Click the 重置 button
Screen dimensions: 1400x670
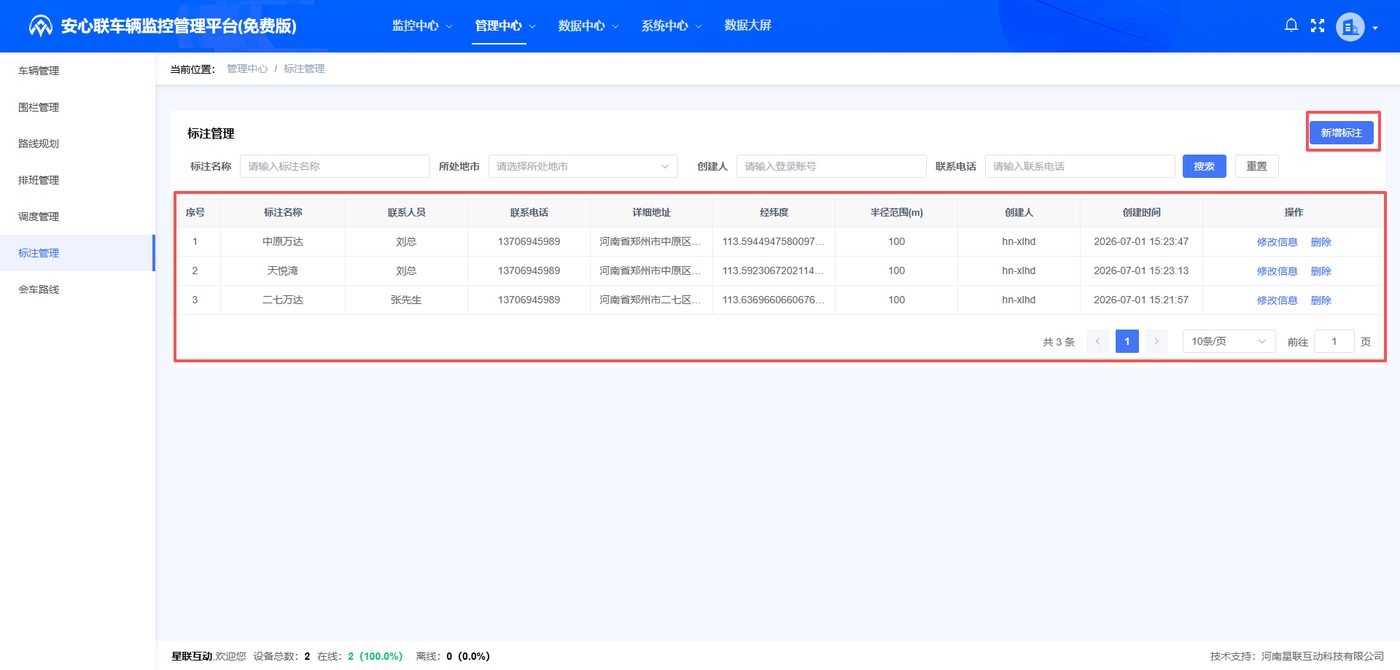[1256, 166]
